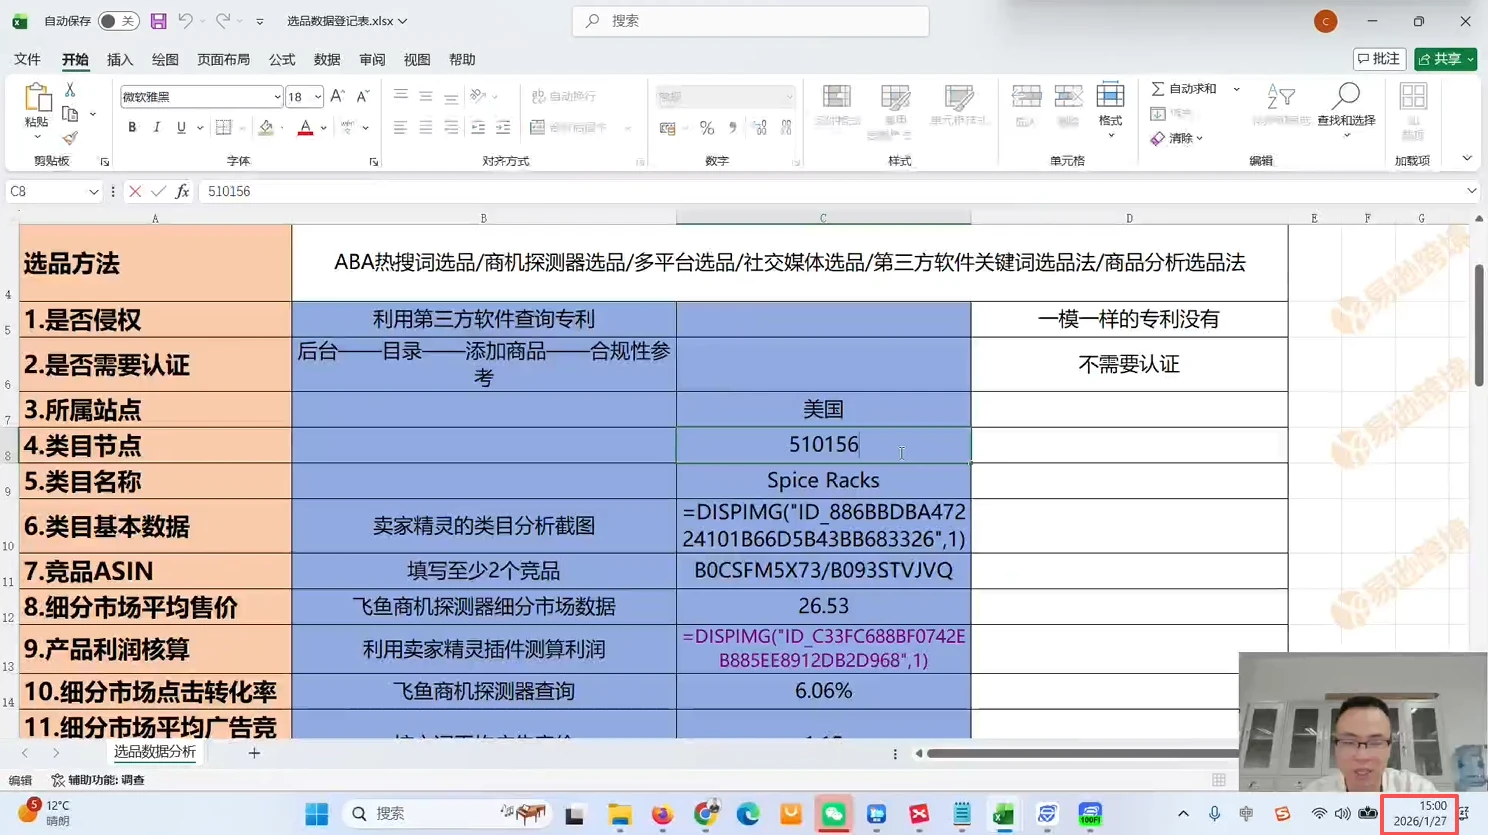Open the 文件 menu

coord(27,59)
